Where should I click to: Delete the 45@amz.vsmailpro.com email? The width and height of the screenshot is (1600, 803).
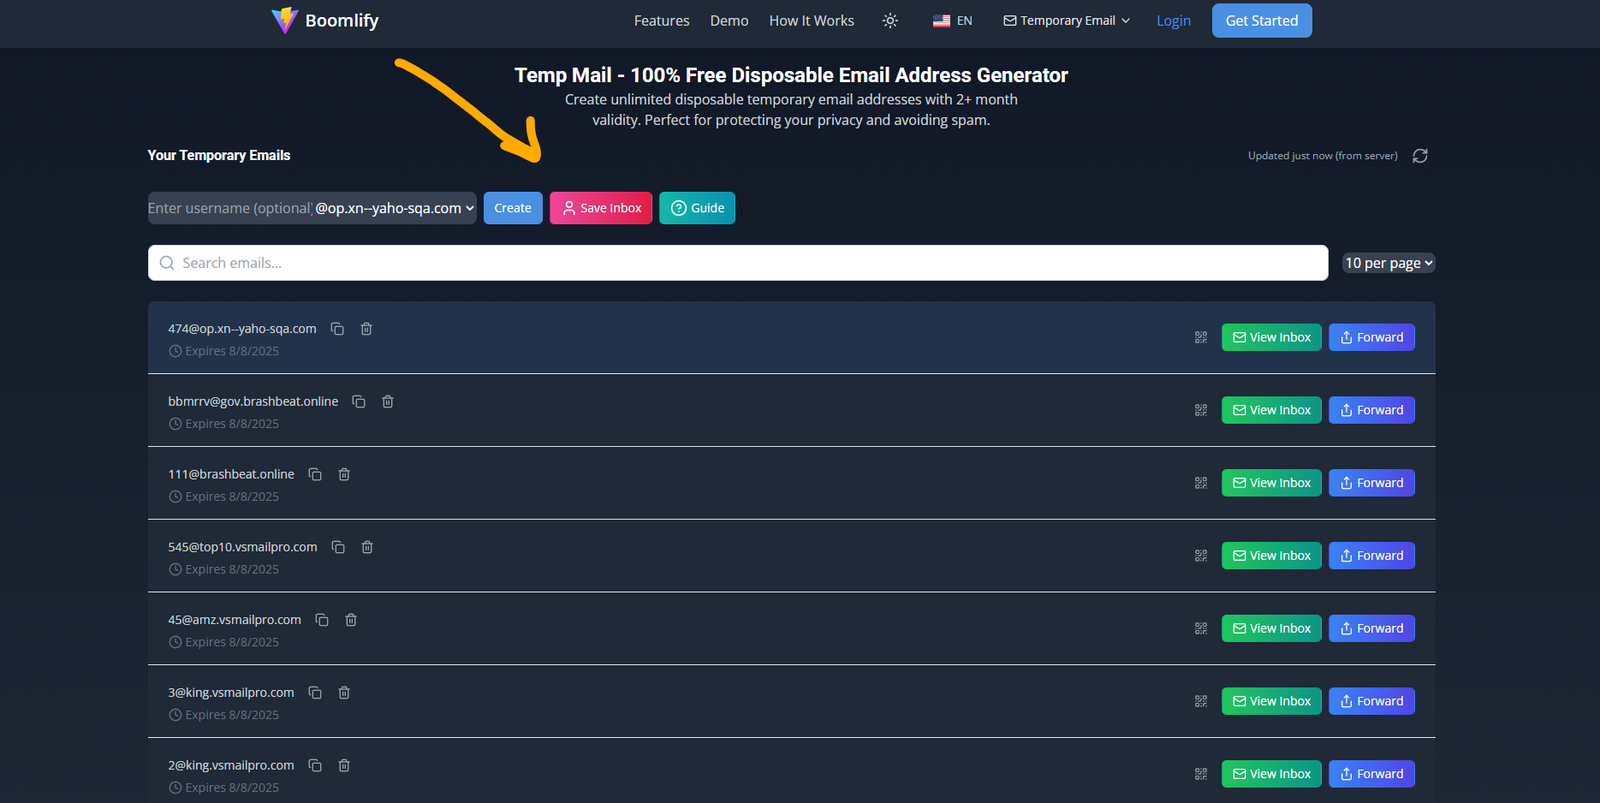[x=351, y=620]
